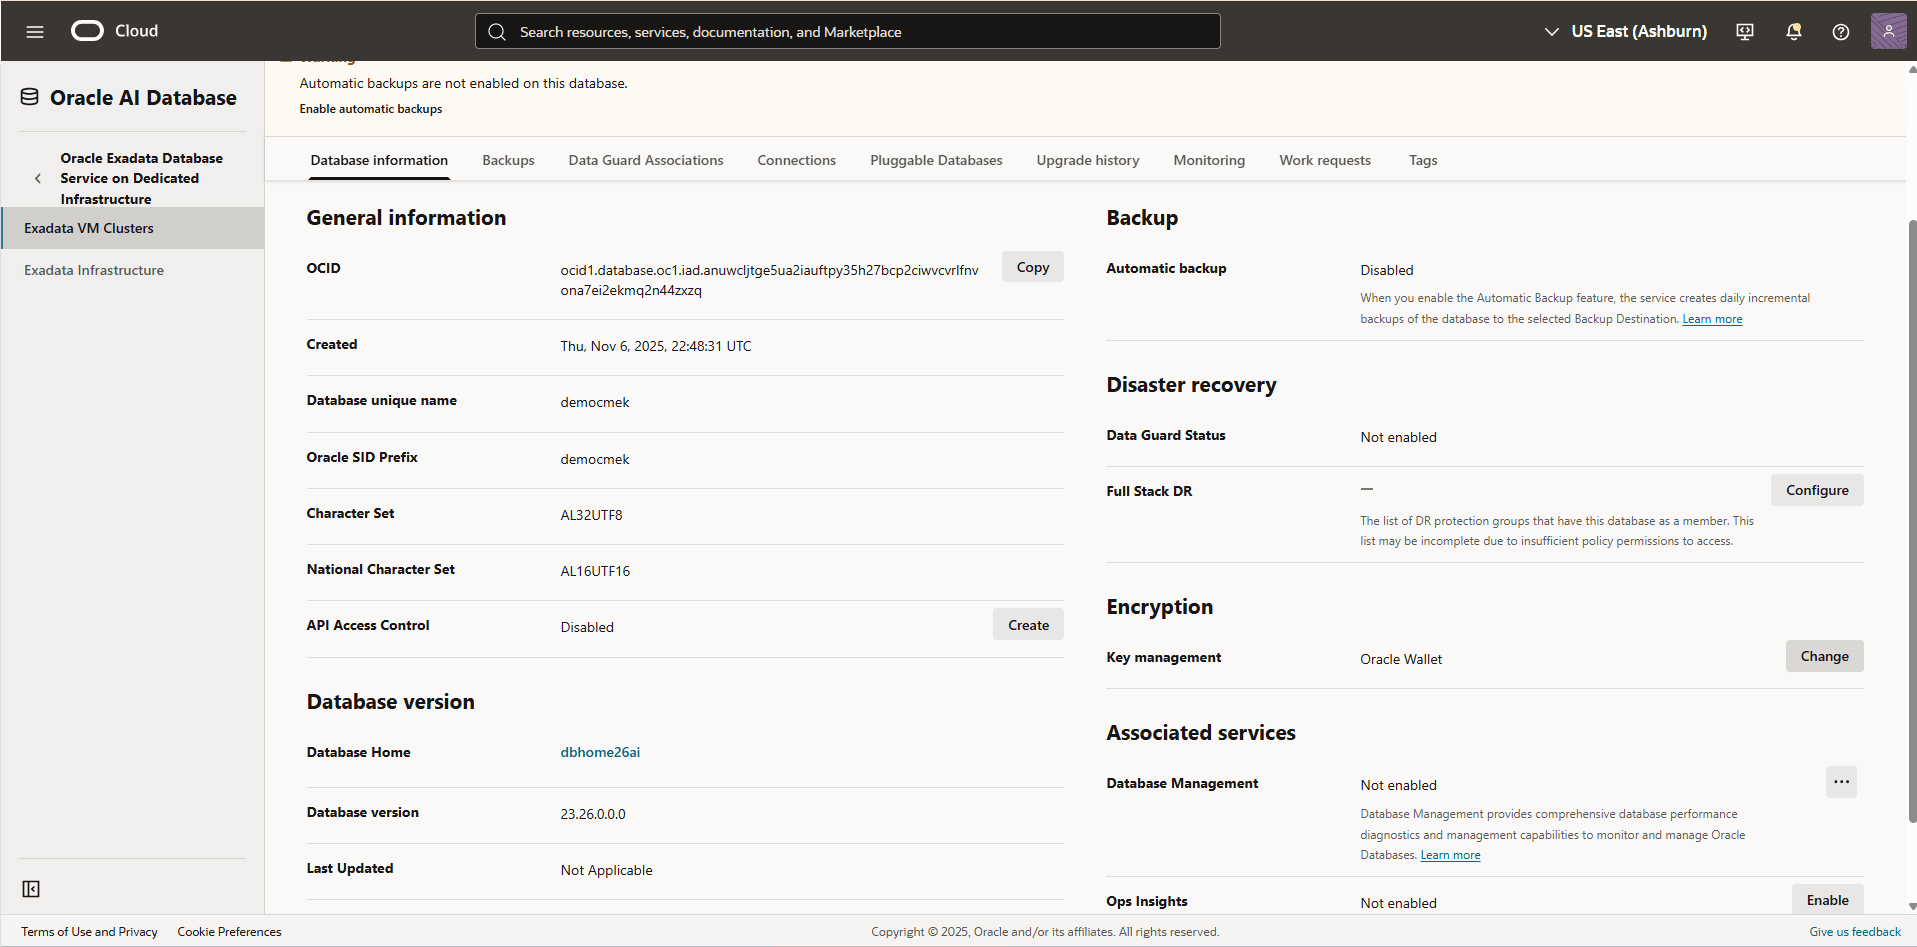Open the navigation hamburger menu

click(35, 31)
